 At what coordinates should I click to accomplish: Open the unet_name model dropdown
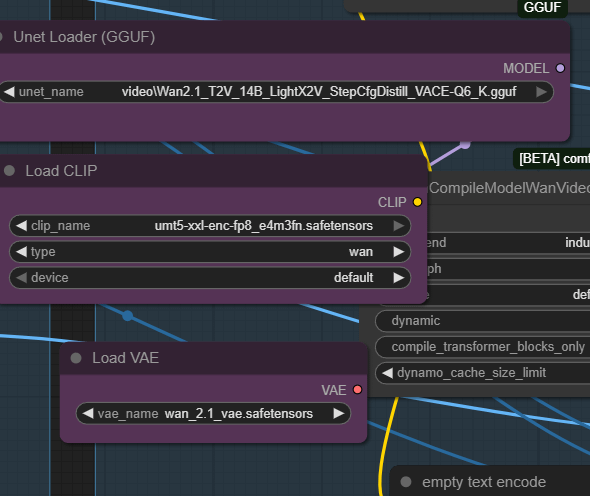point(277,92)
